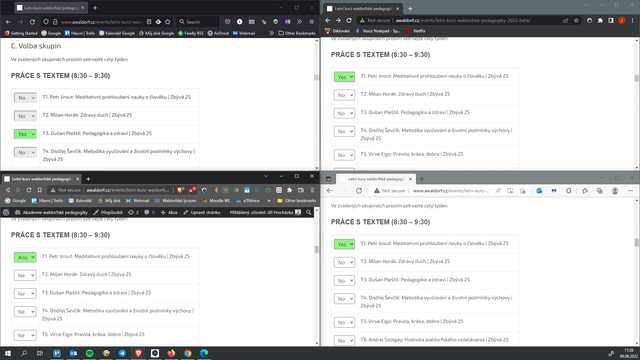Open Akademie waldorfské pedagogiky admin bar item
Screen dimensions: 640x360
(51, 212)
